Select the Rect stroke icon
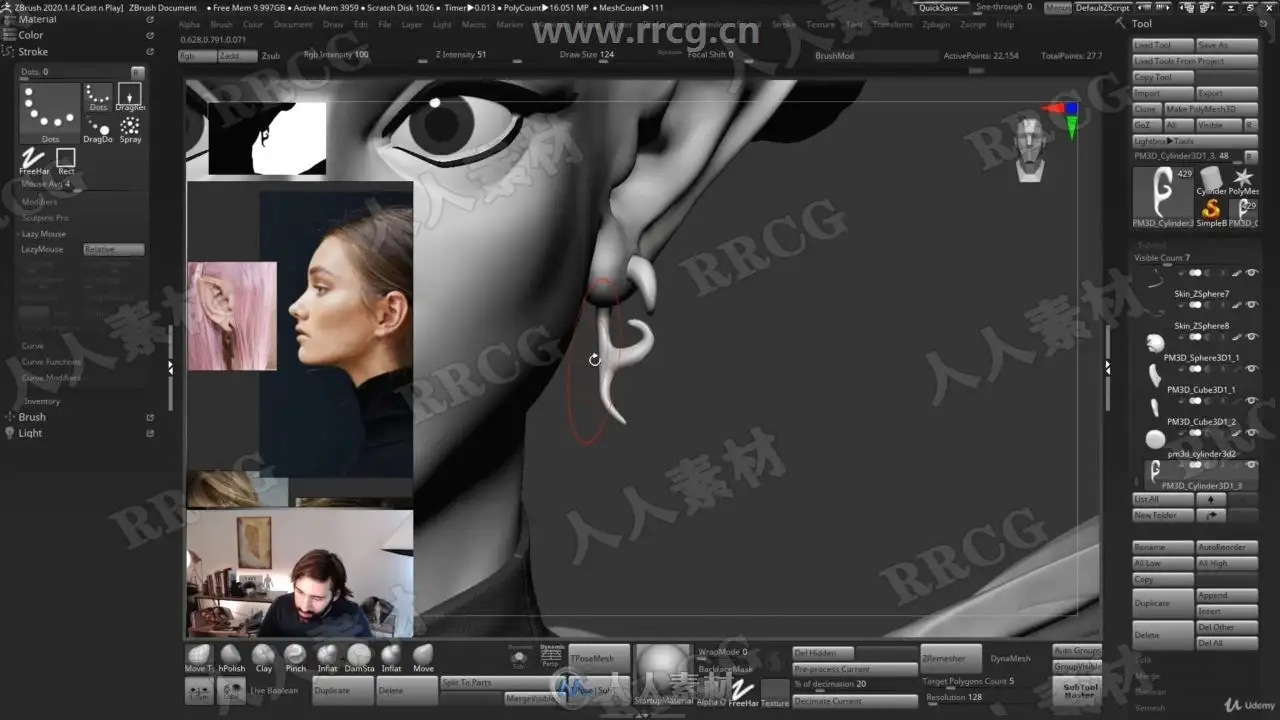Screen dimensions: 1280x720 66,161
